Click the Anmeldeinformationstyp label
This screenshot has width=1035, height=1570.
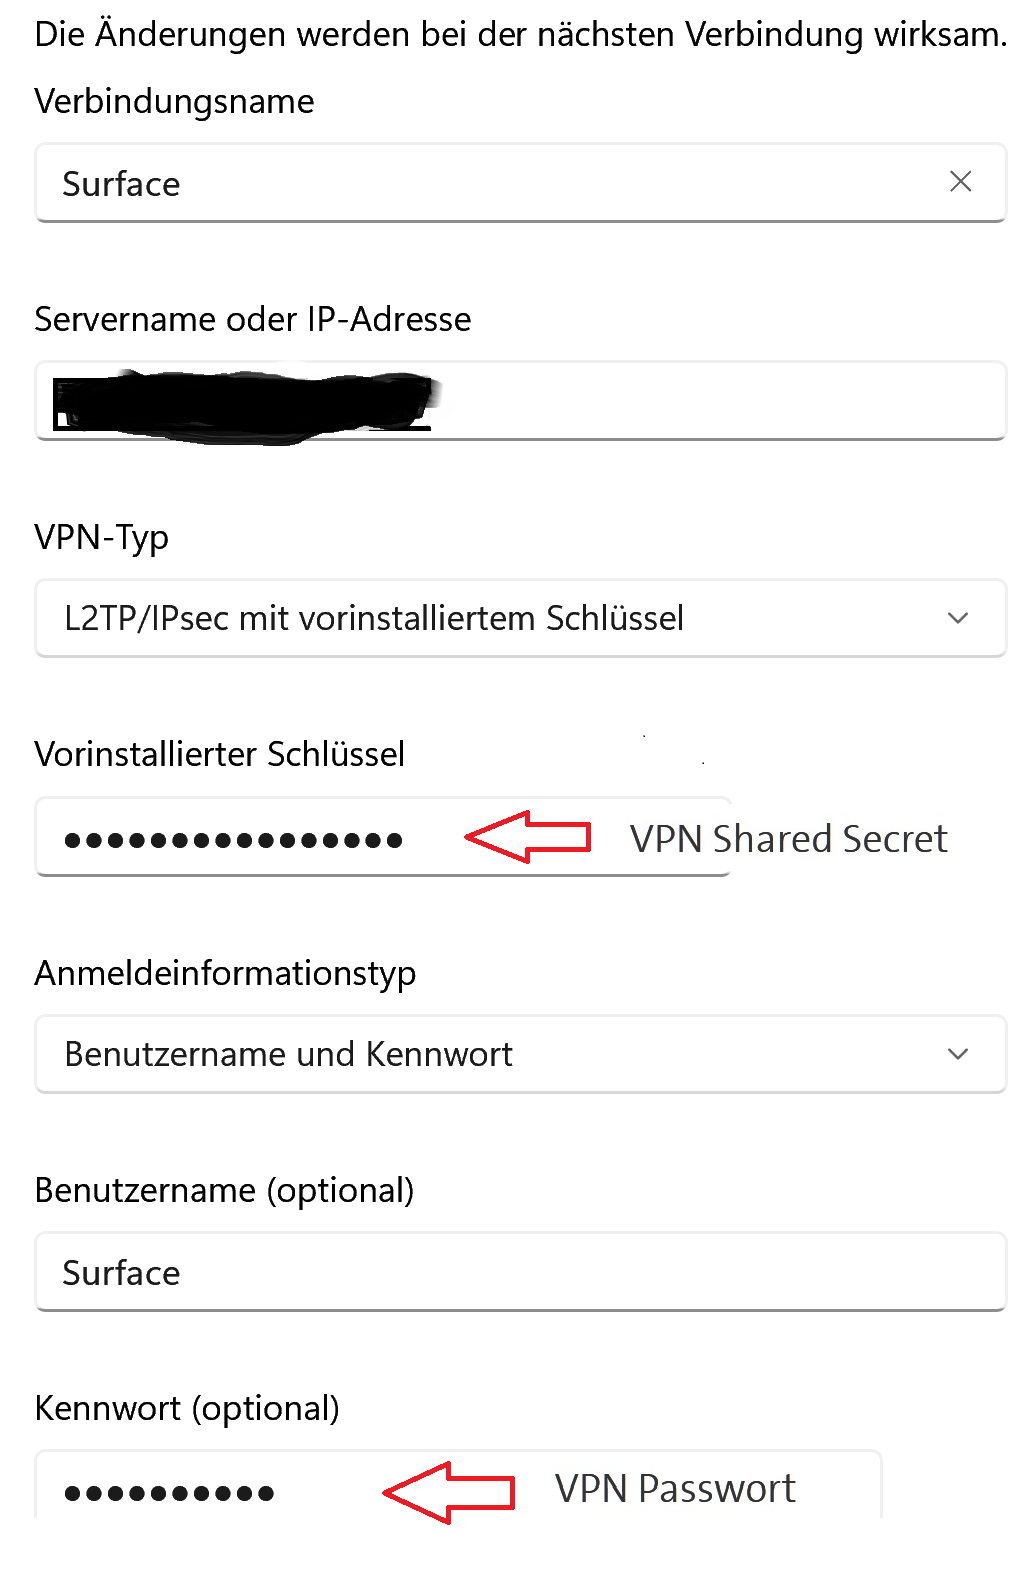(x=225, y=973)
